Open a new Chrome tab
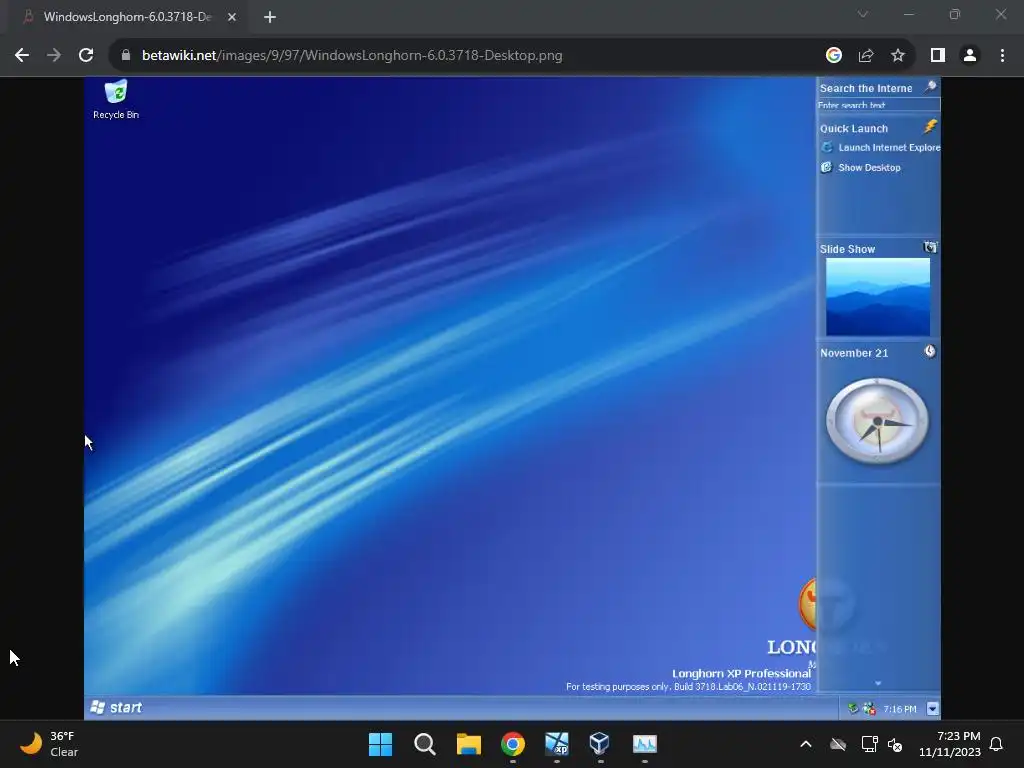This screenshot has height=768, width=1024. pyautogui.click(x=270, y=17)
